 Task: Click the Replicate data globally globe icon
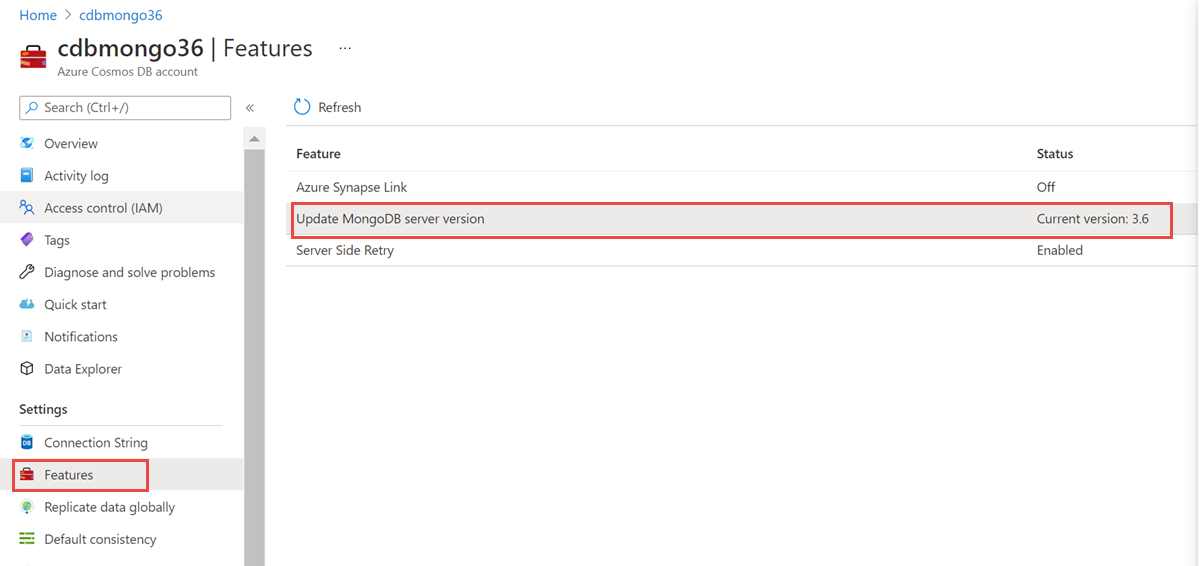point(27,507)
